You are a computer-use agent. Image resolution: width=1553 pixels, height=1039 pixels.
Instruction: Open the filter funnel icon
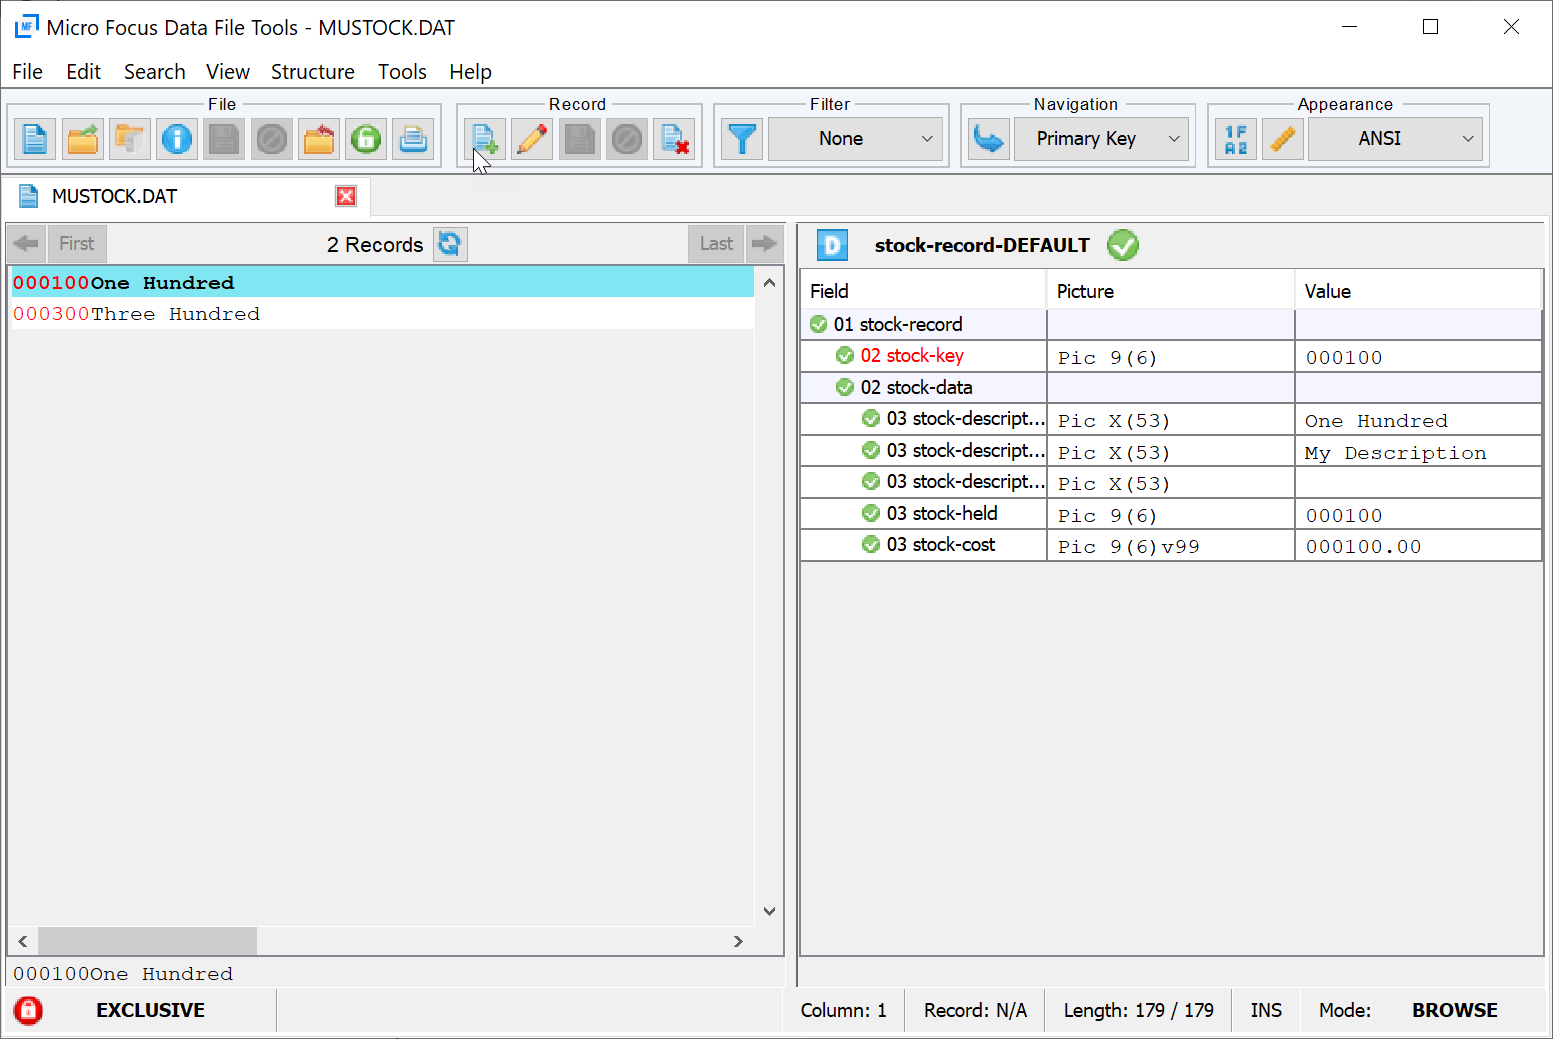coord(742,139)
